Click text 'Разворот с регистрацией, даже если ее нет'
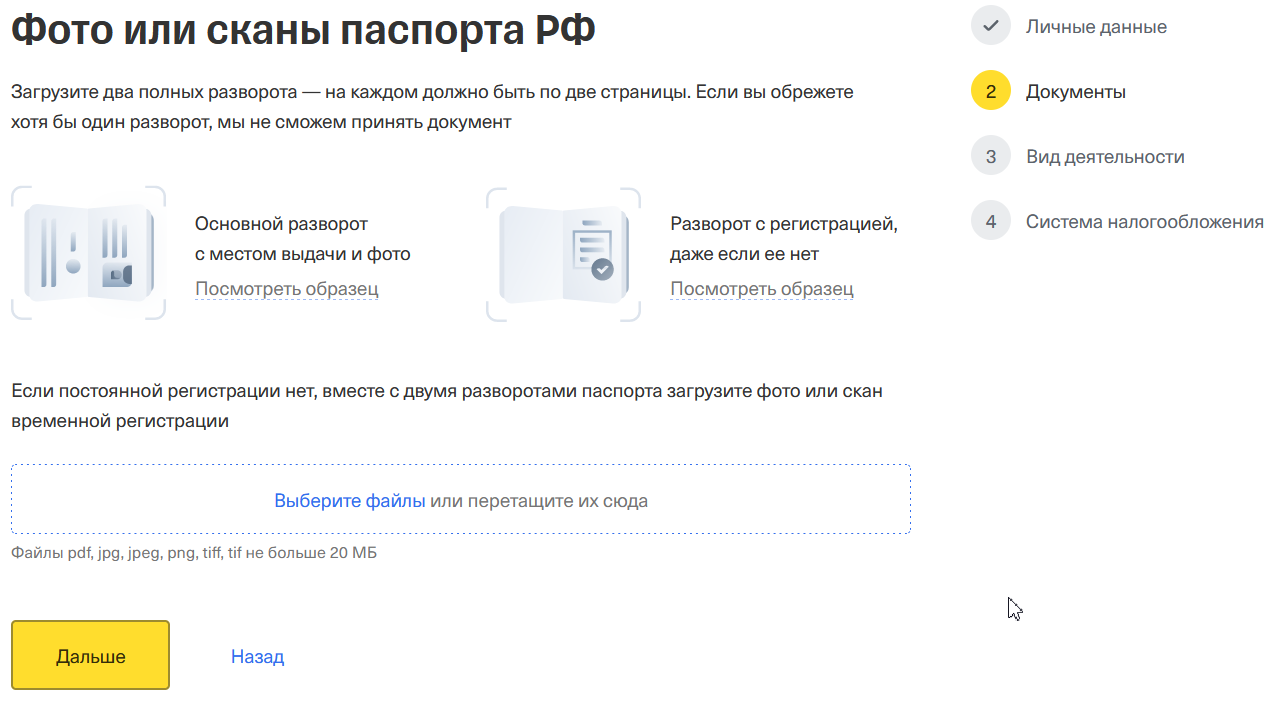Viewport: 1281px width, 706px height. click(784, 239)
